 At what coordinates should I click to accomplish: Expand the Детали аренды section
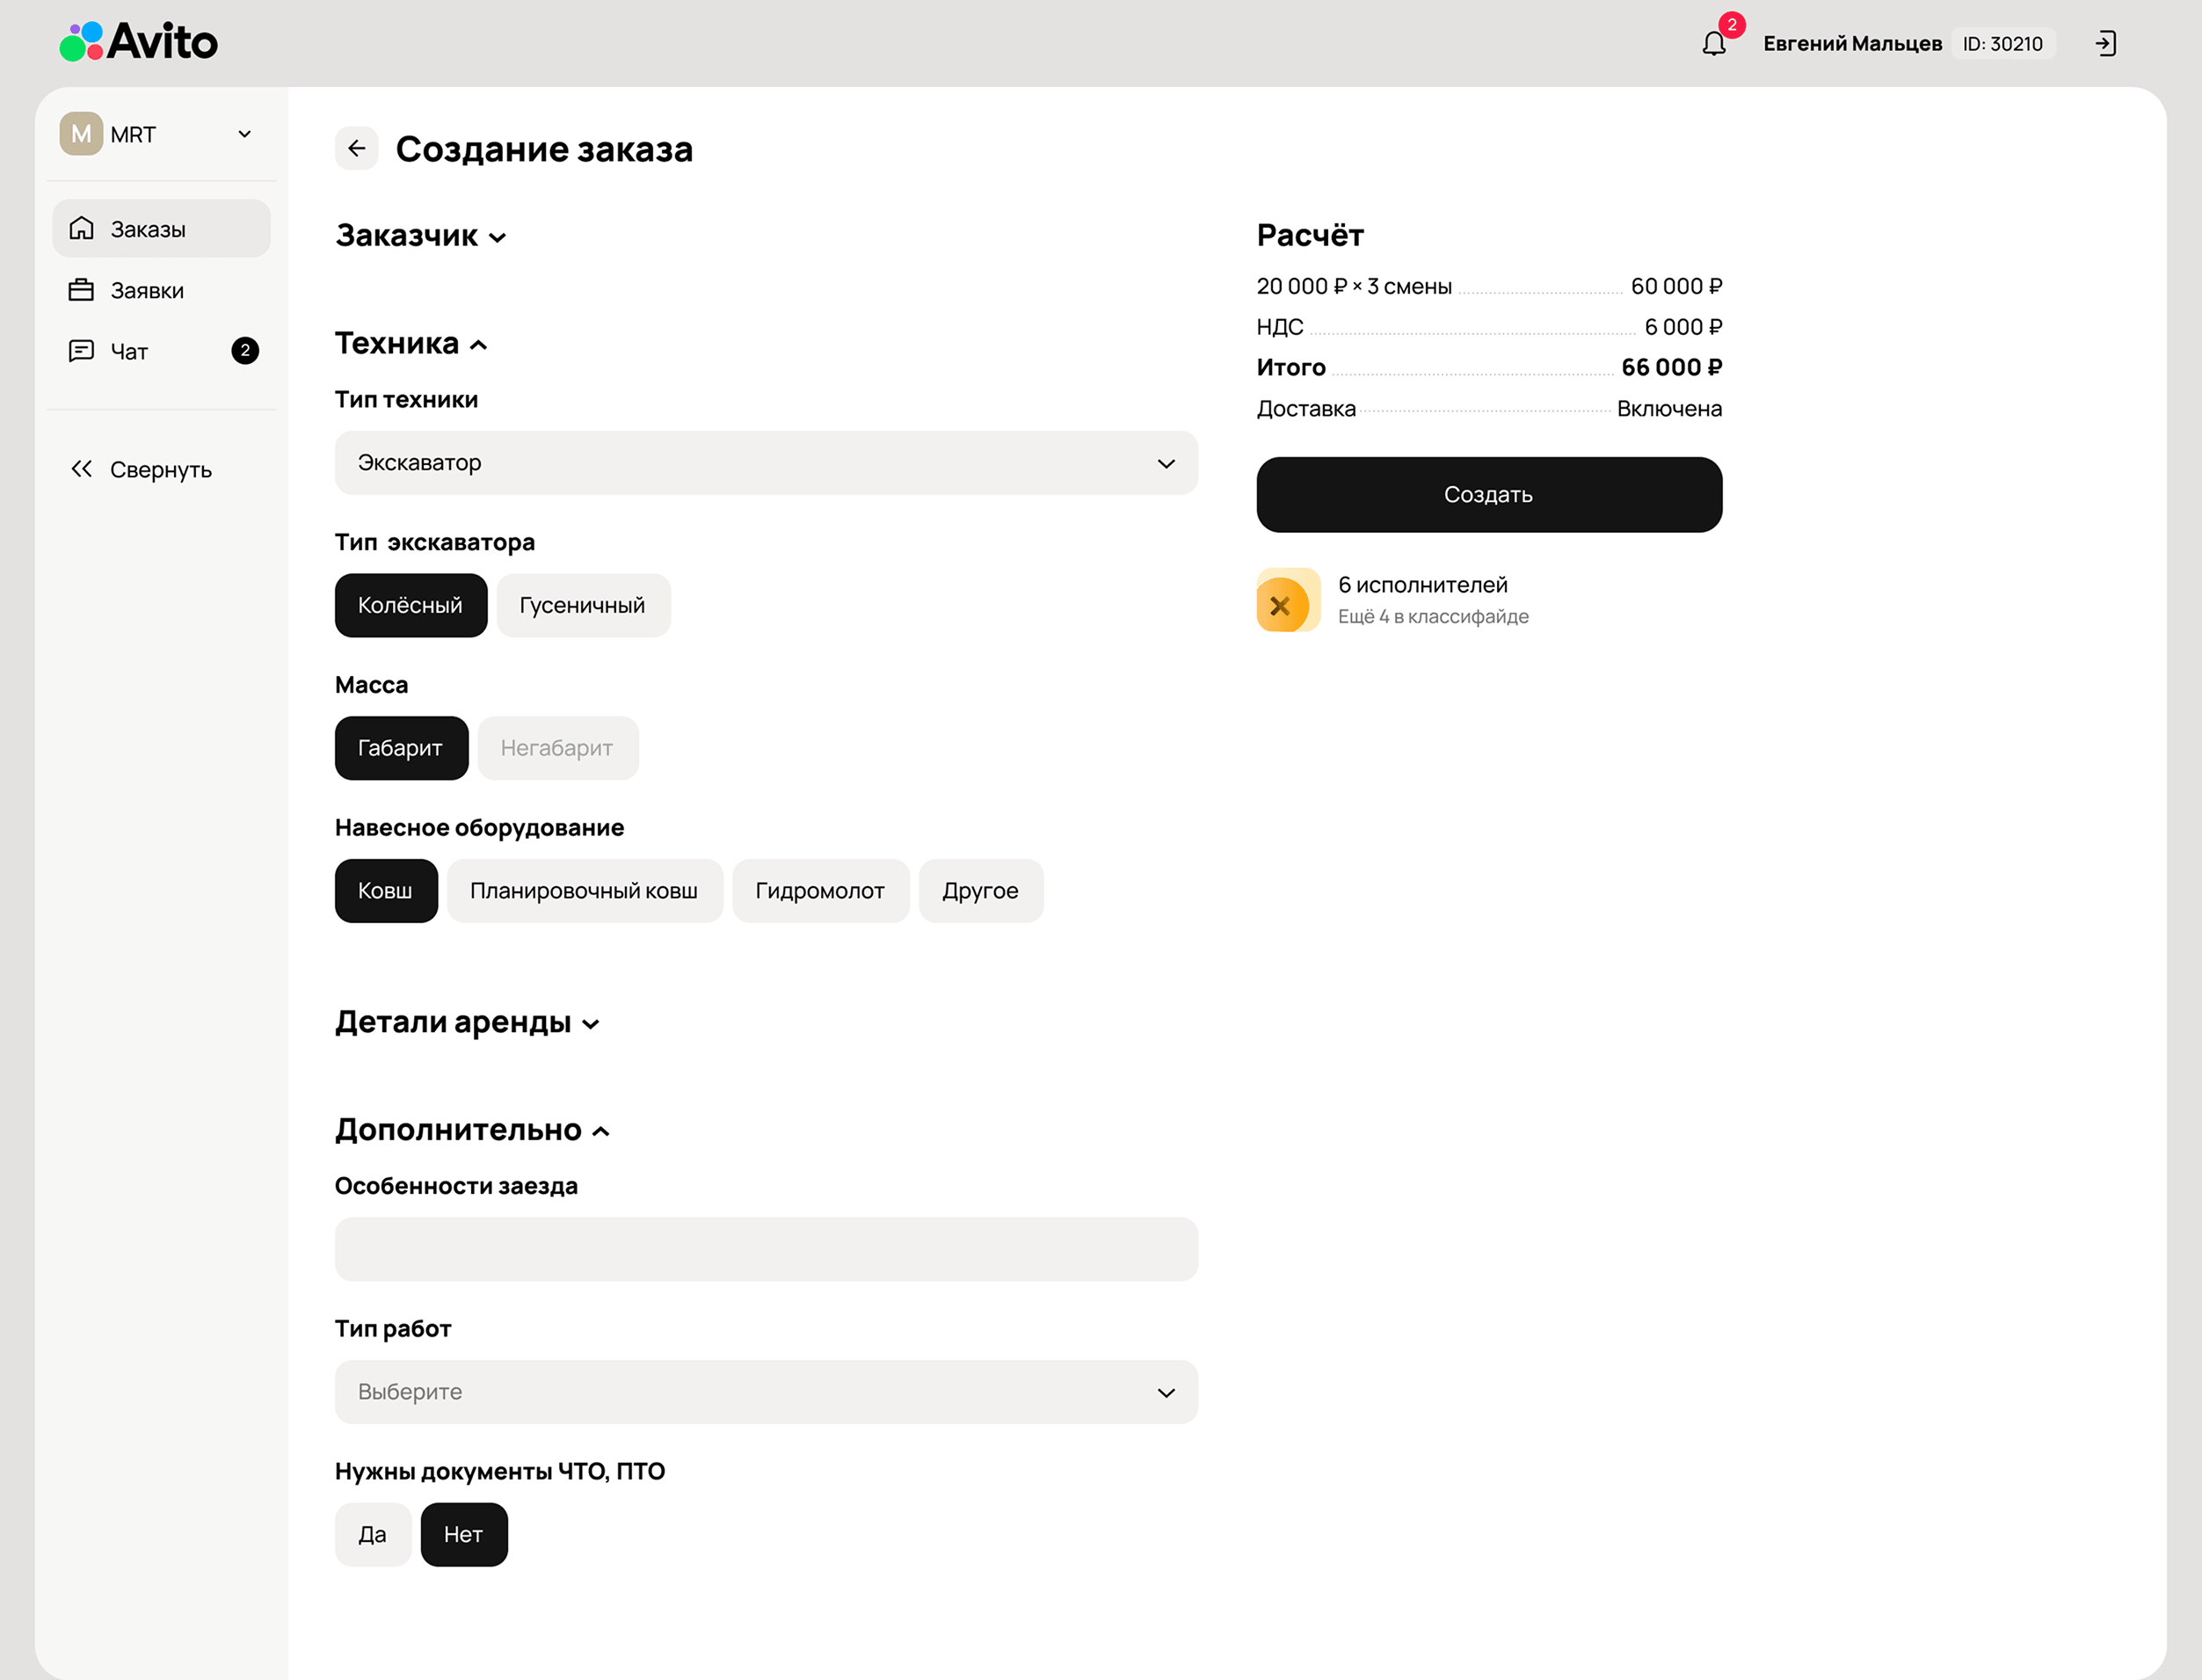point(467,1022)
